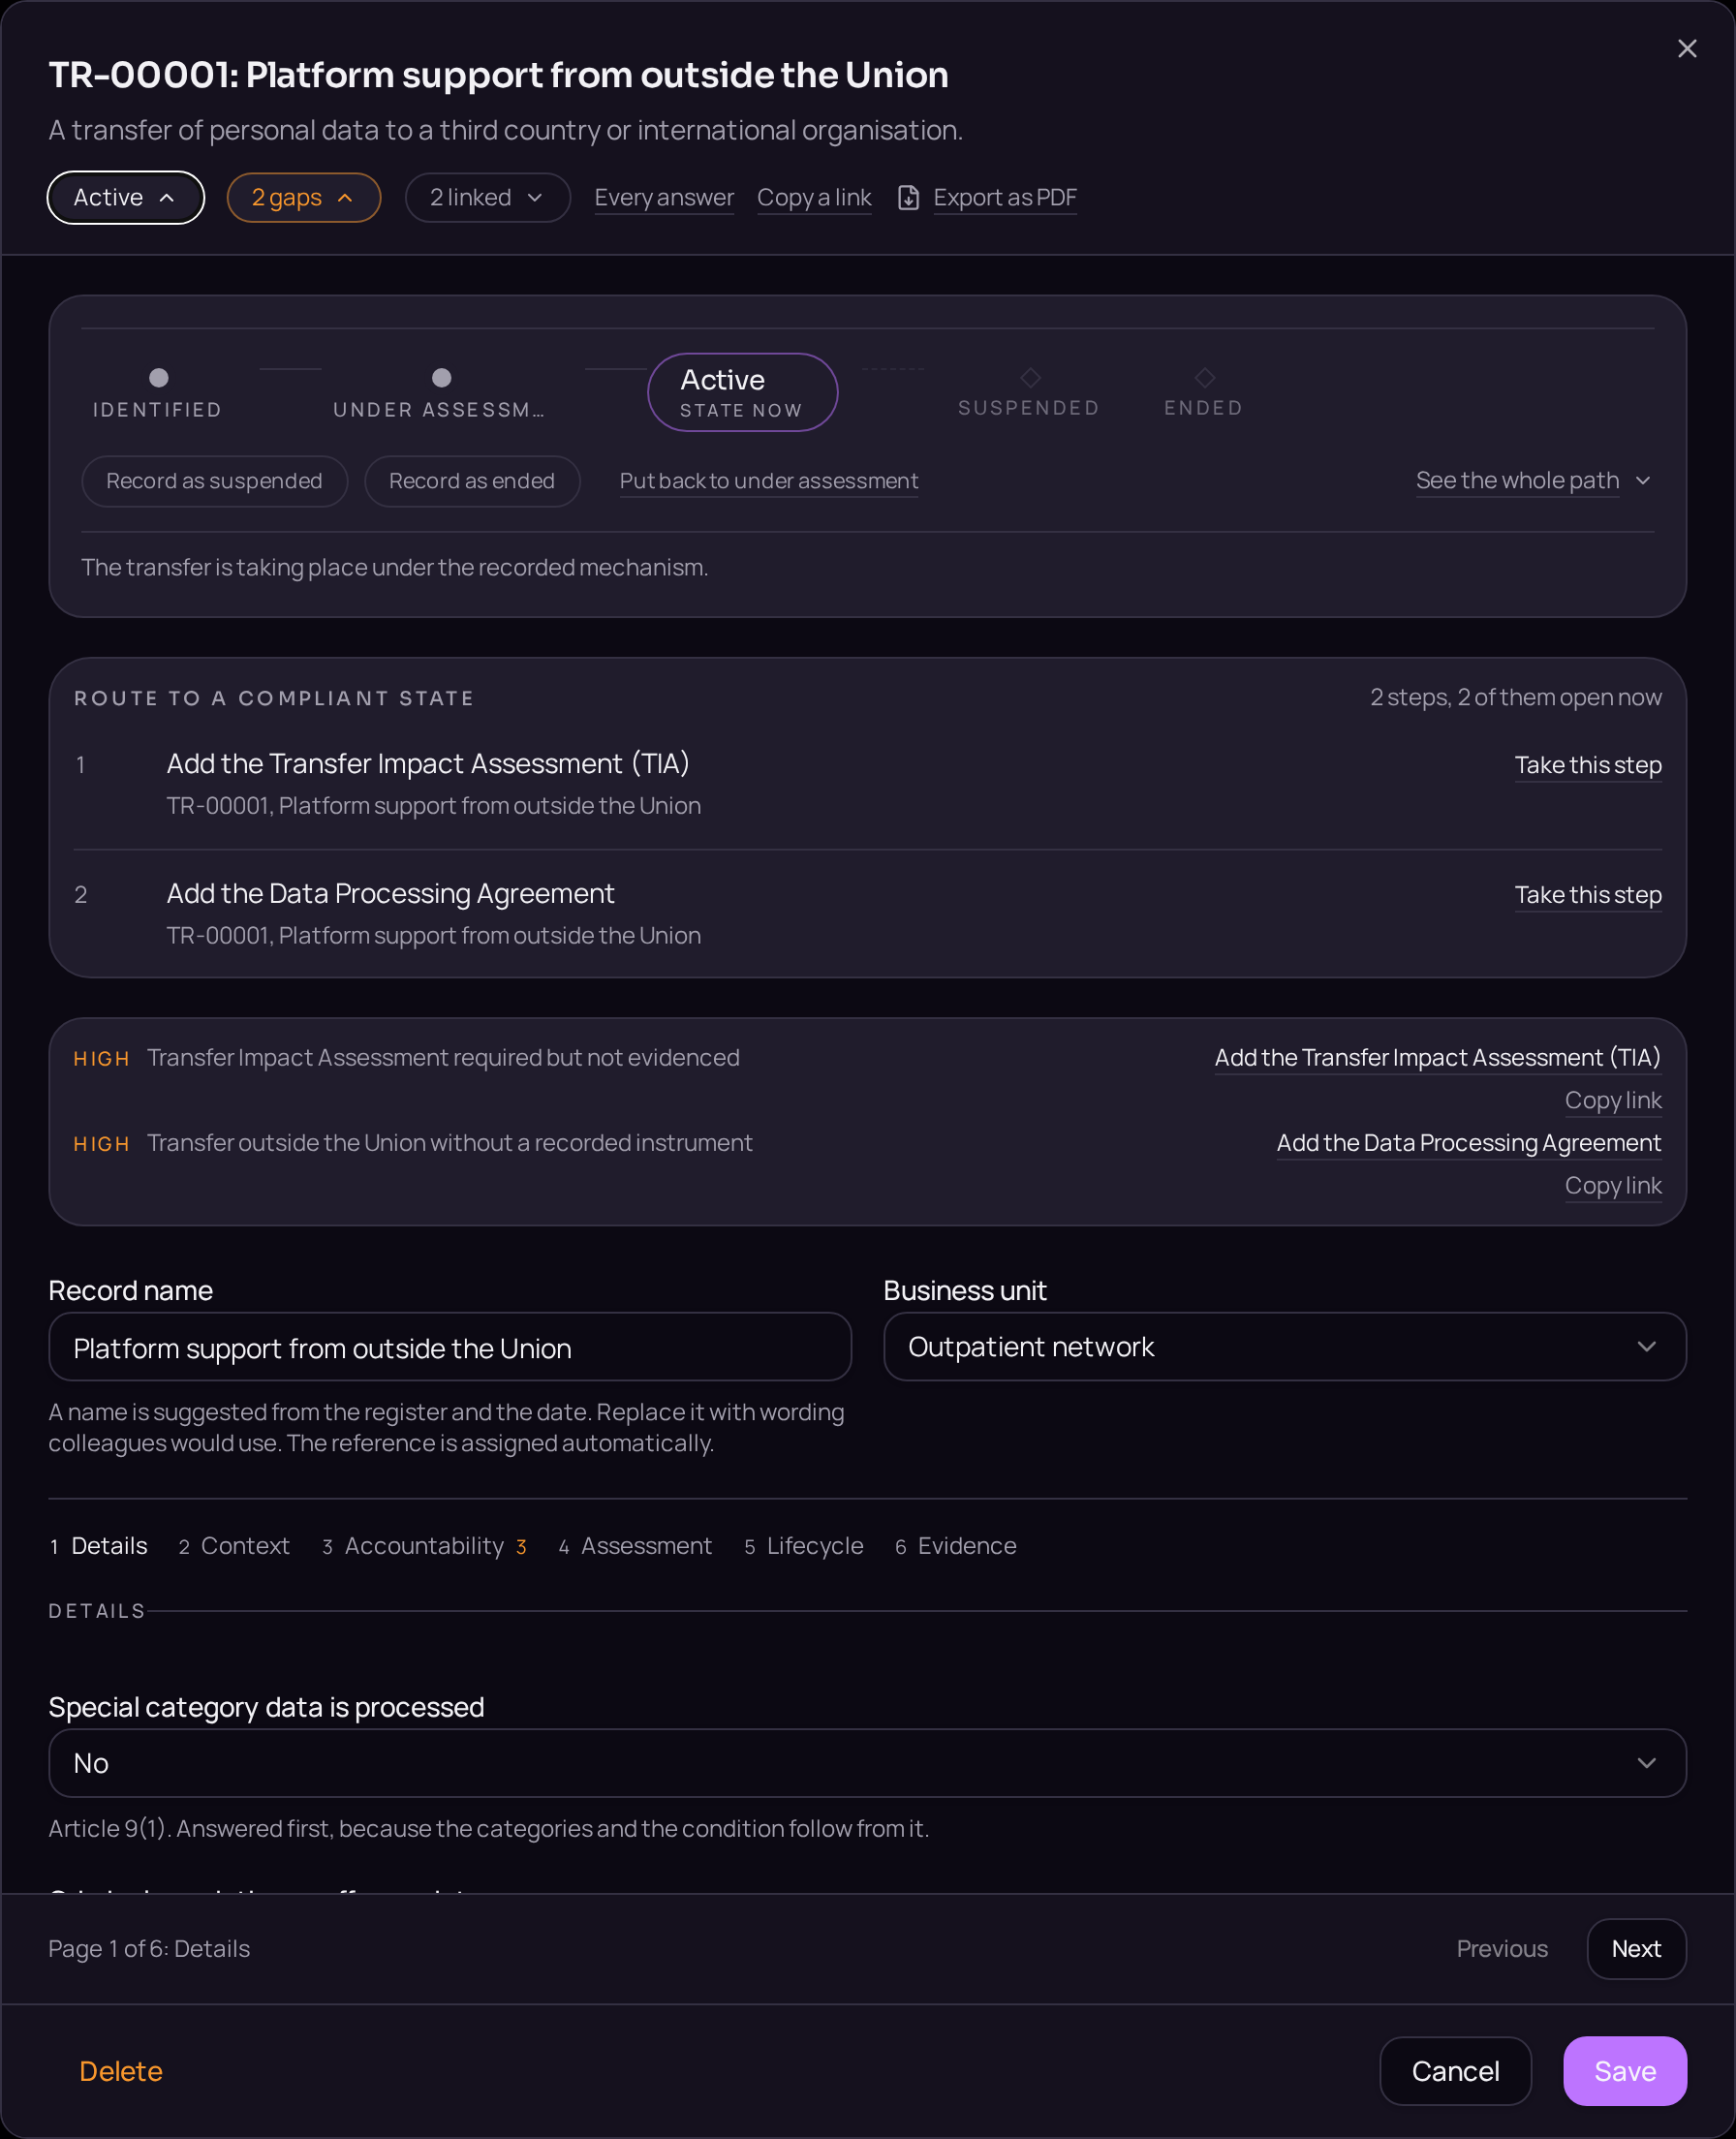
Task: Click the Ended diamond marker in the path
Action: point(1205,378)
